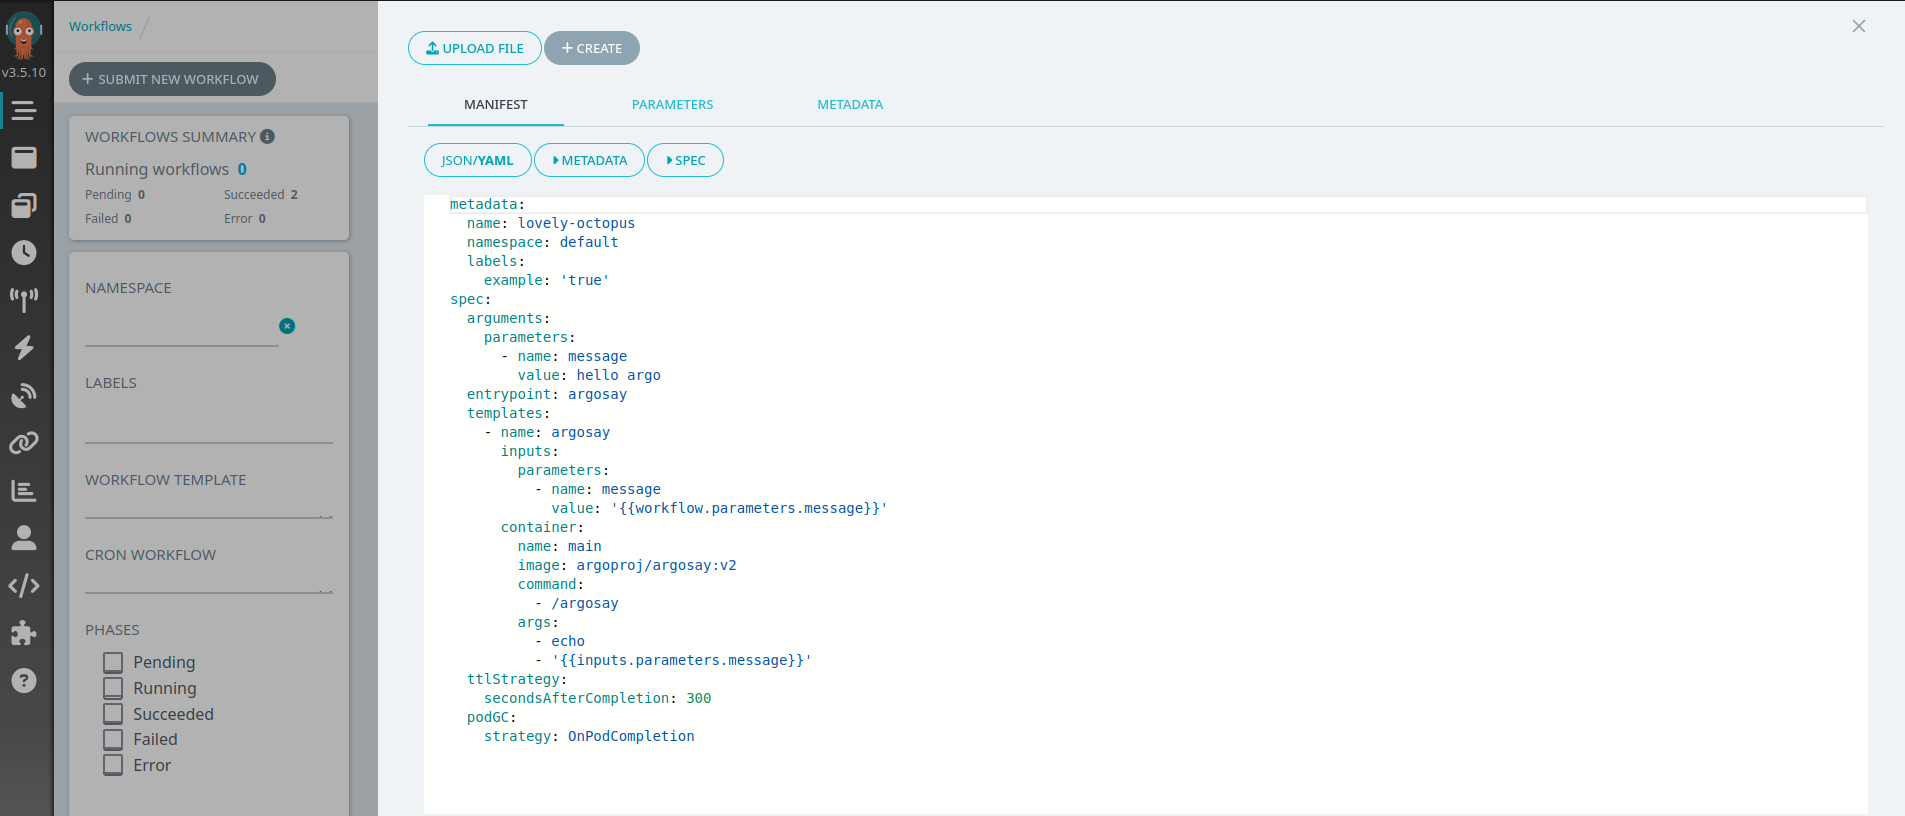This screenshot has width=1905, height=816.
Task: Click the 'Succeeded 2' summary count
Action: 261,195
